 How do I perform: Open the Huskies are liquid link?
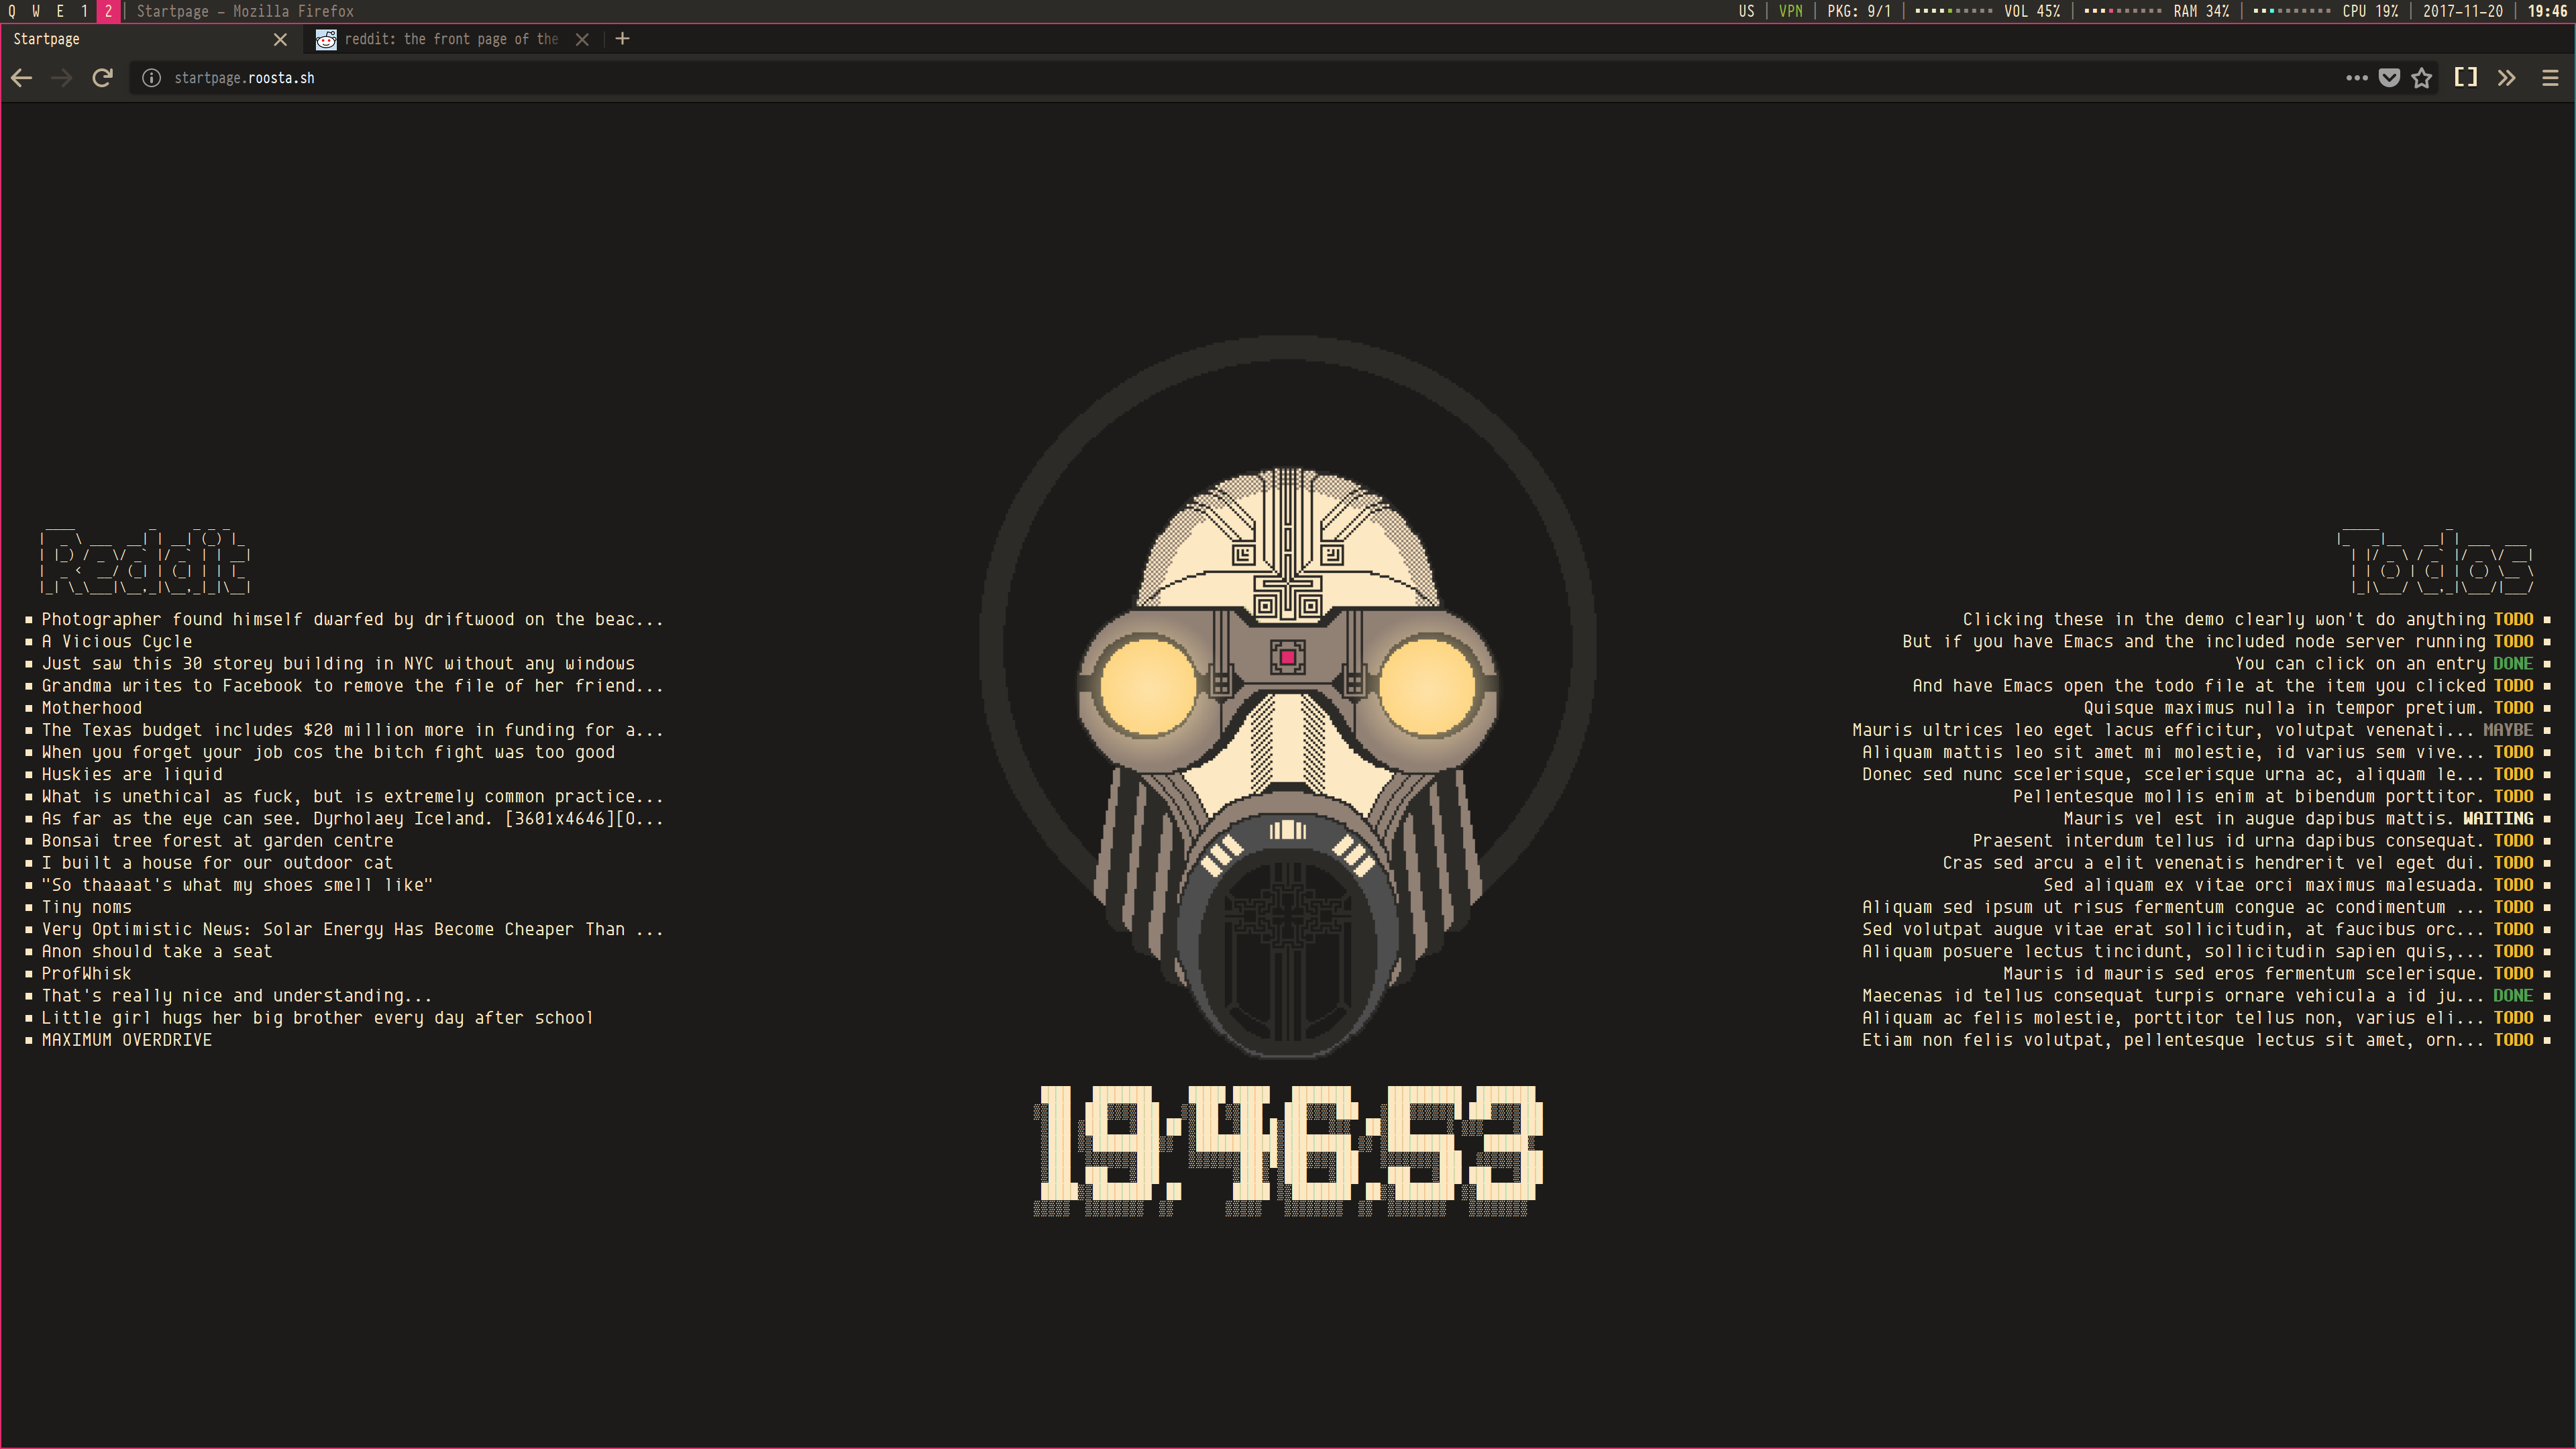[132, 775]
